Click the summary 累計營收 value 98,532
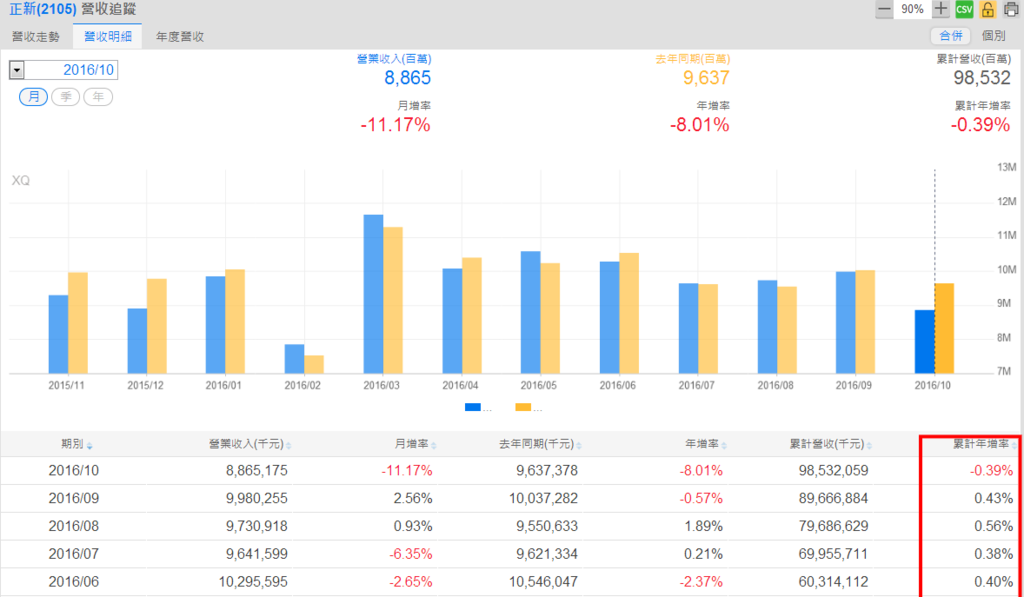The image size is (1024, 597). 982,78
